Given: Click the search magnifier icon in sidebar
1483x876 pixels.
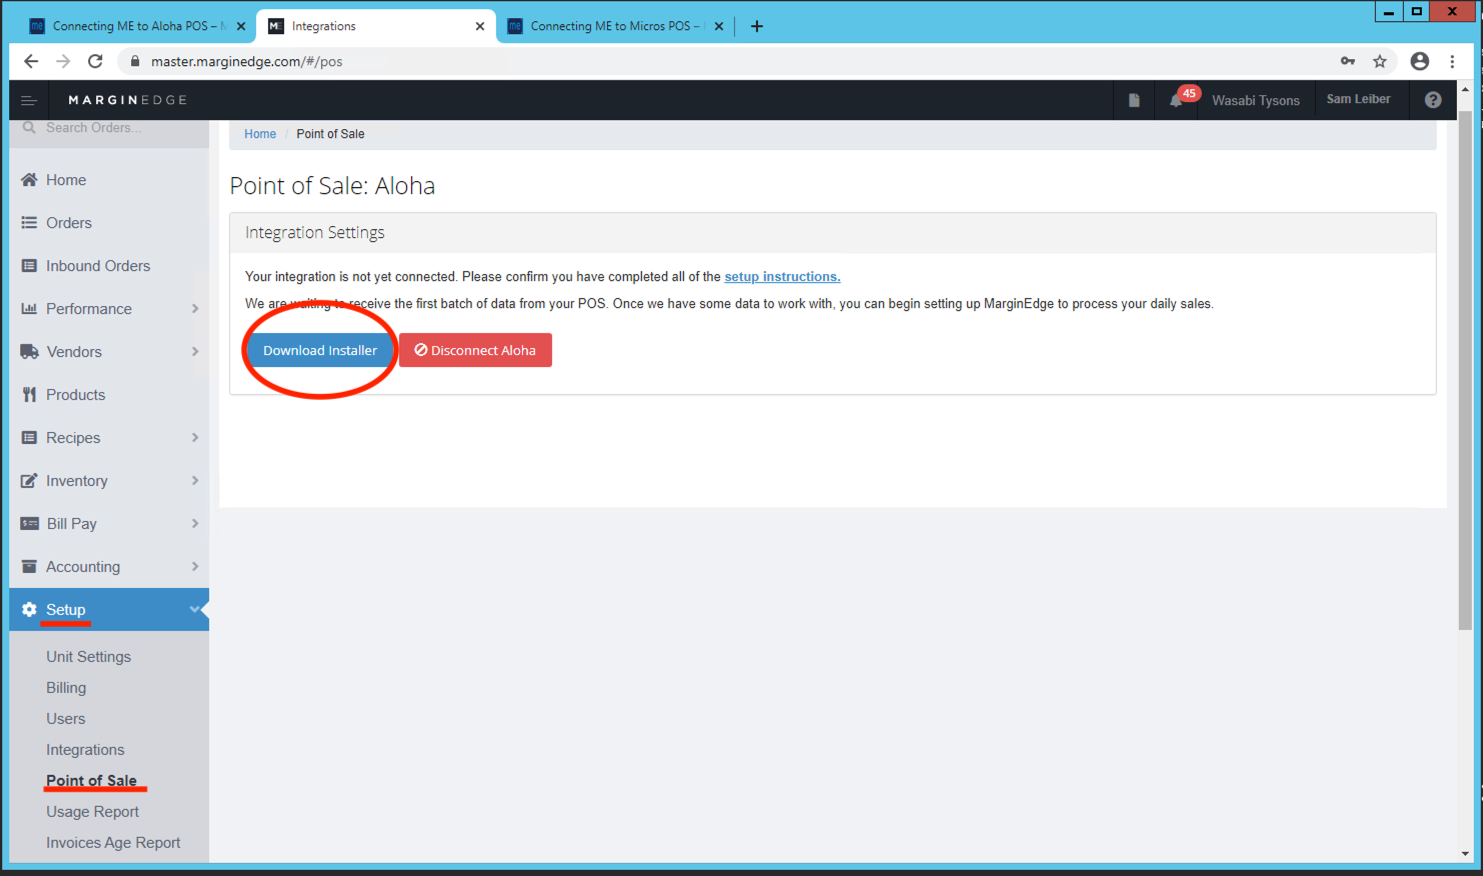Looking at the screenshot, I should [29, 127].
